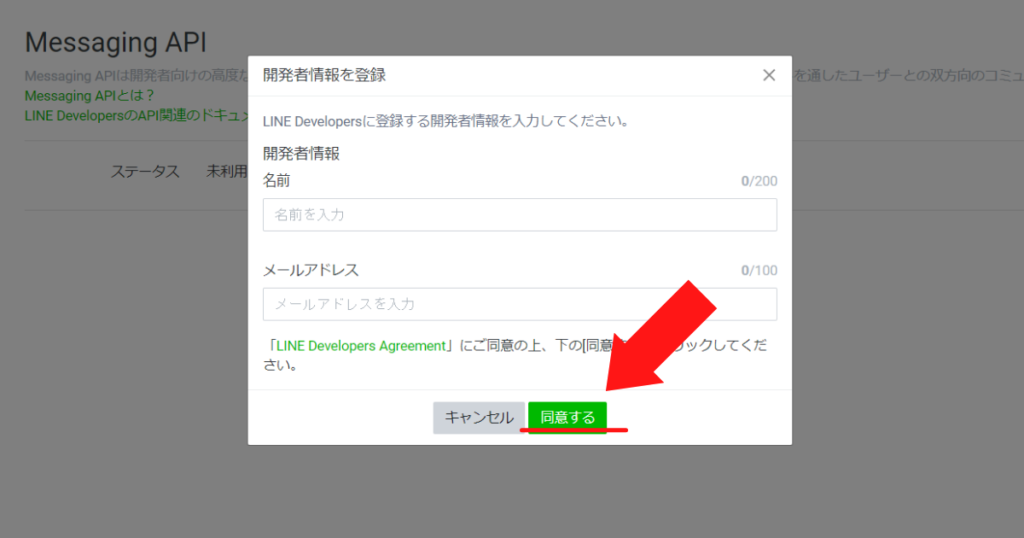Viewport: 1024px width, 538px height.
Task: Click the キャンセル cancel button
Action: [x=479, y=417]
